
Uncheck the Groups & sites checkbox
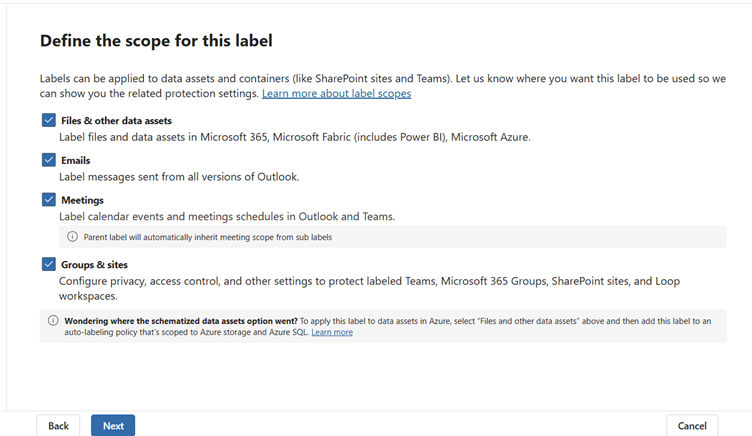pos(49,264)
